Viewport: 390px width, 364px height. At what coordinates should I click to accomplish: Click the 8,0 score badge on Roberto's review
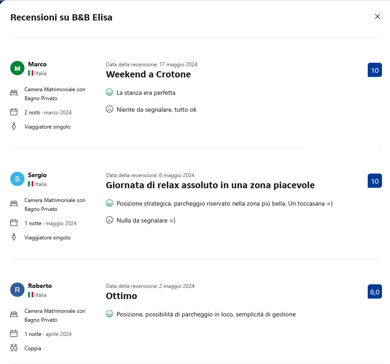(x=375, y=292)
